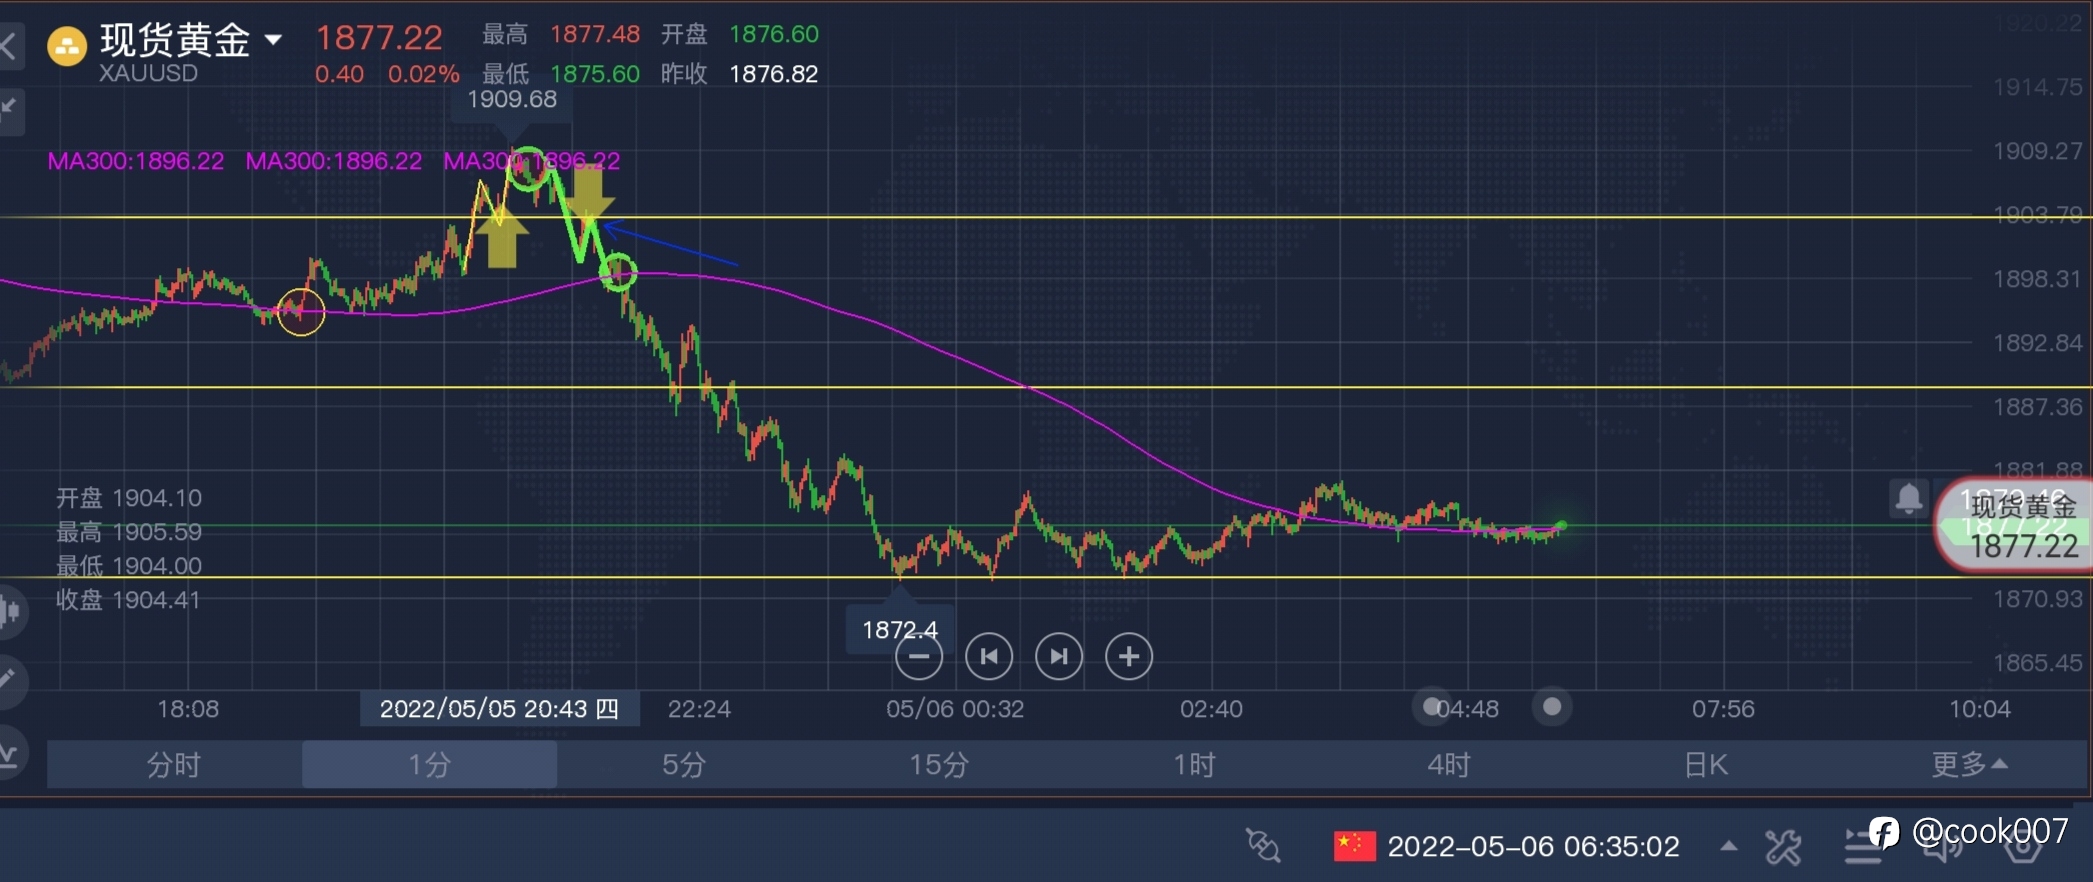The width and height of the screenshot is (2093, 882).
Task: Open the candlestick chart type icon
Action: [x=10, y=609]
